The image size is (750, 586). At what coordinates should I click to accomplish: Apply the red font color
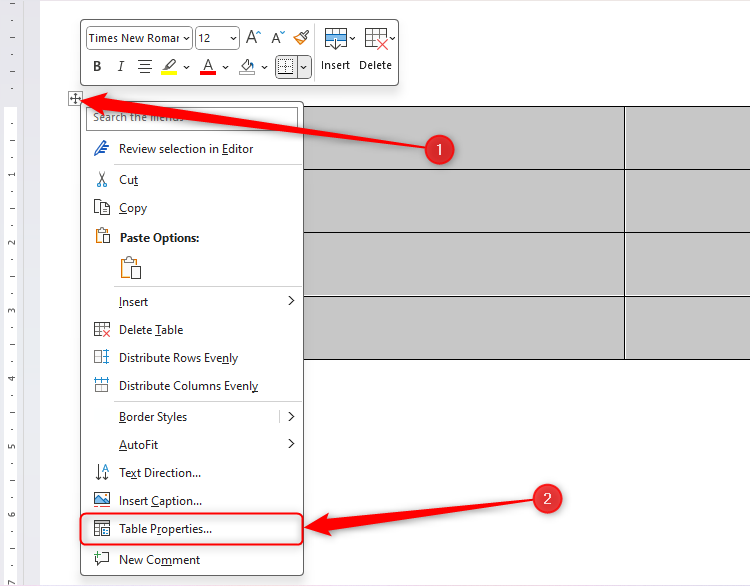(x=208, y=66)
